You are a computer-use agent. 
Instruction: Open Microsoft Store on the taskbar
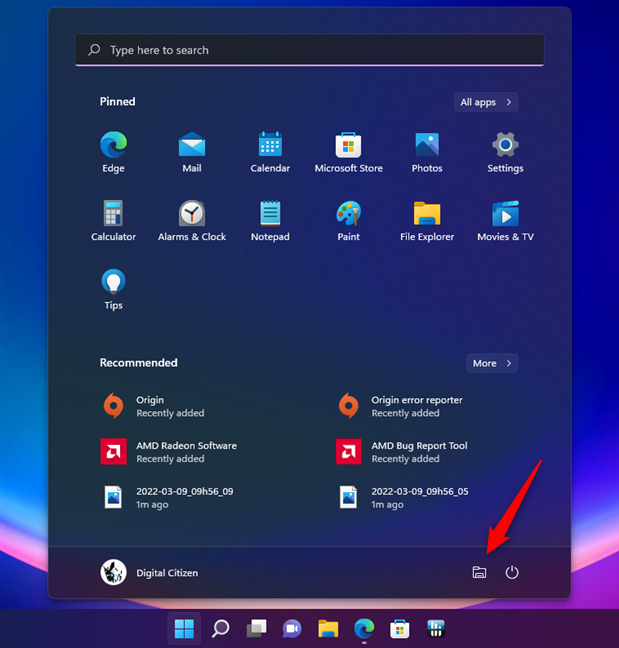point(400,629)
